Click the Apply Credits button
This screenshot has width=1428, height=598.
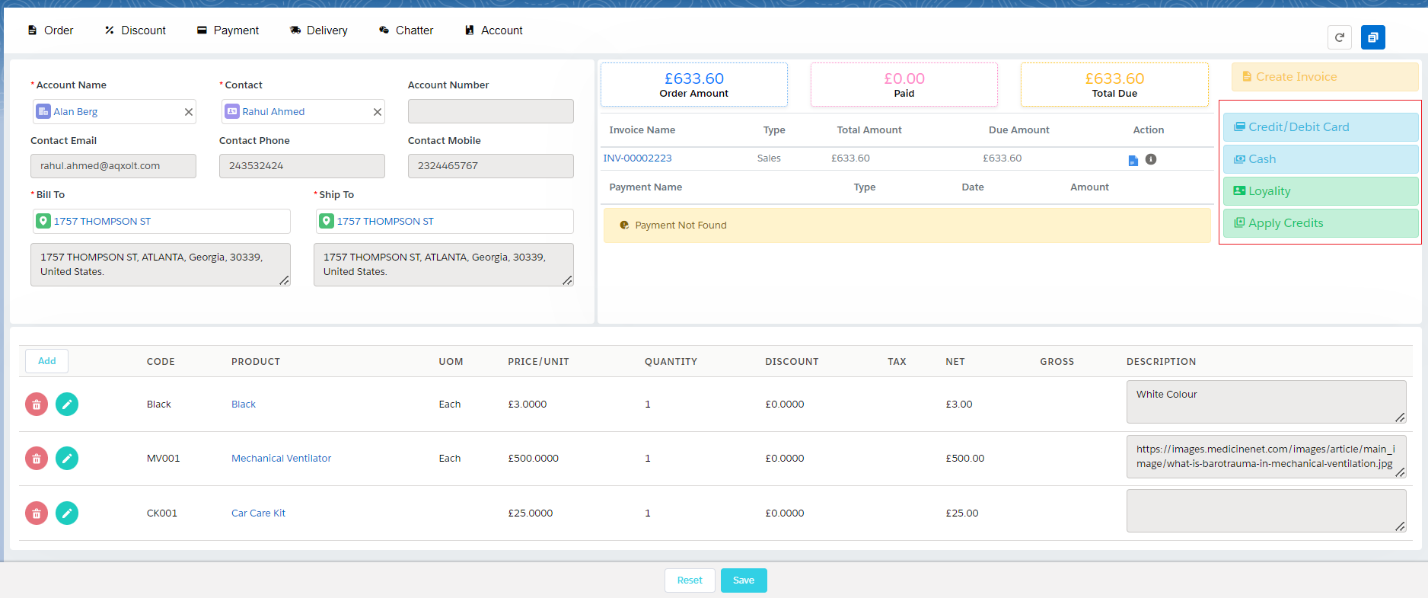[x=1321, y=223]
